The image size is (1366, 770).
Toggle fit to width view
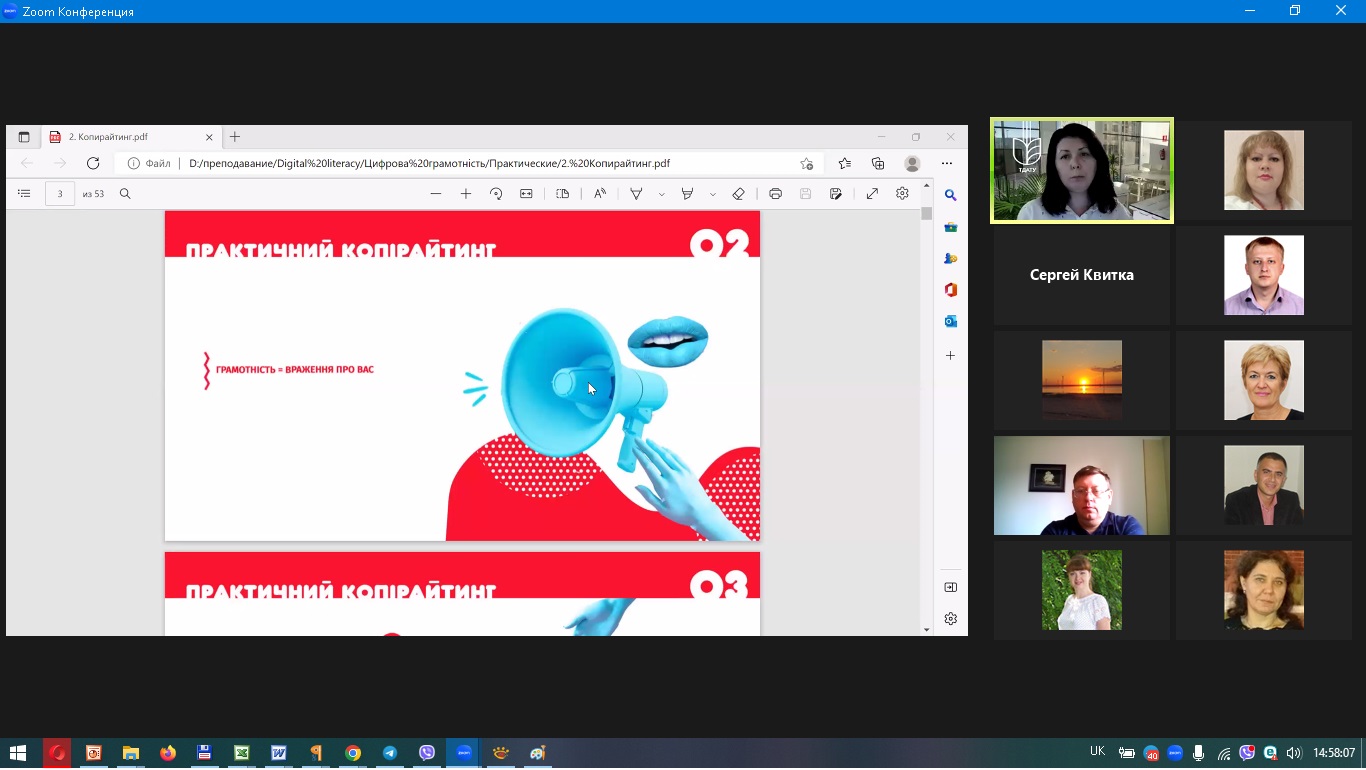point(526,194)
